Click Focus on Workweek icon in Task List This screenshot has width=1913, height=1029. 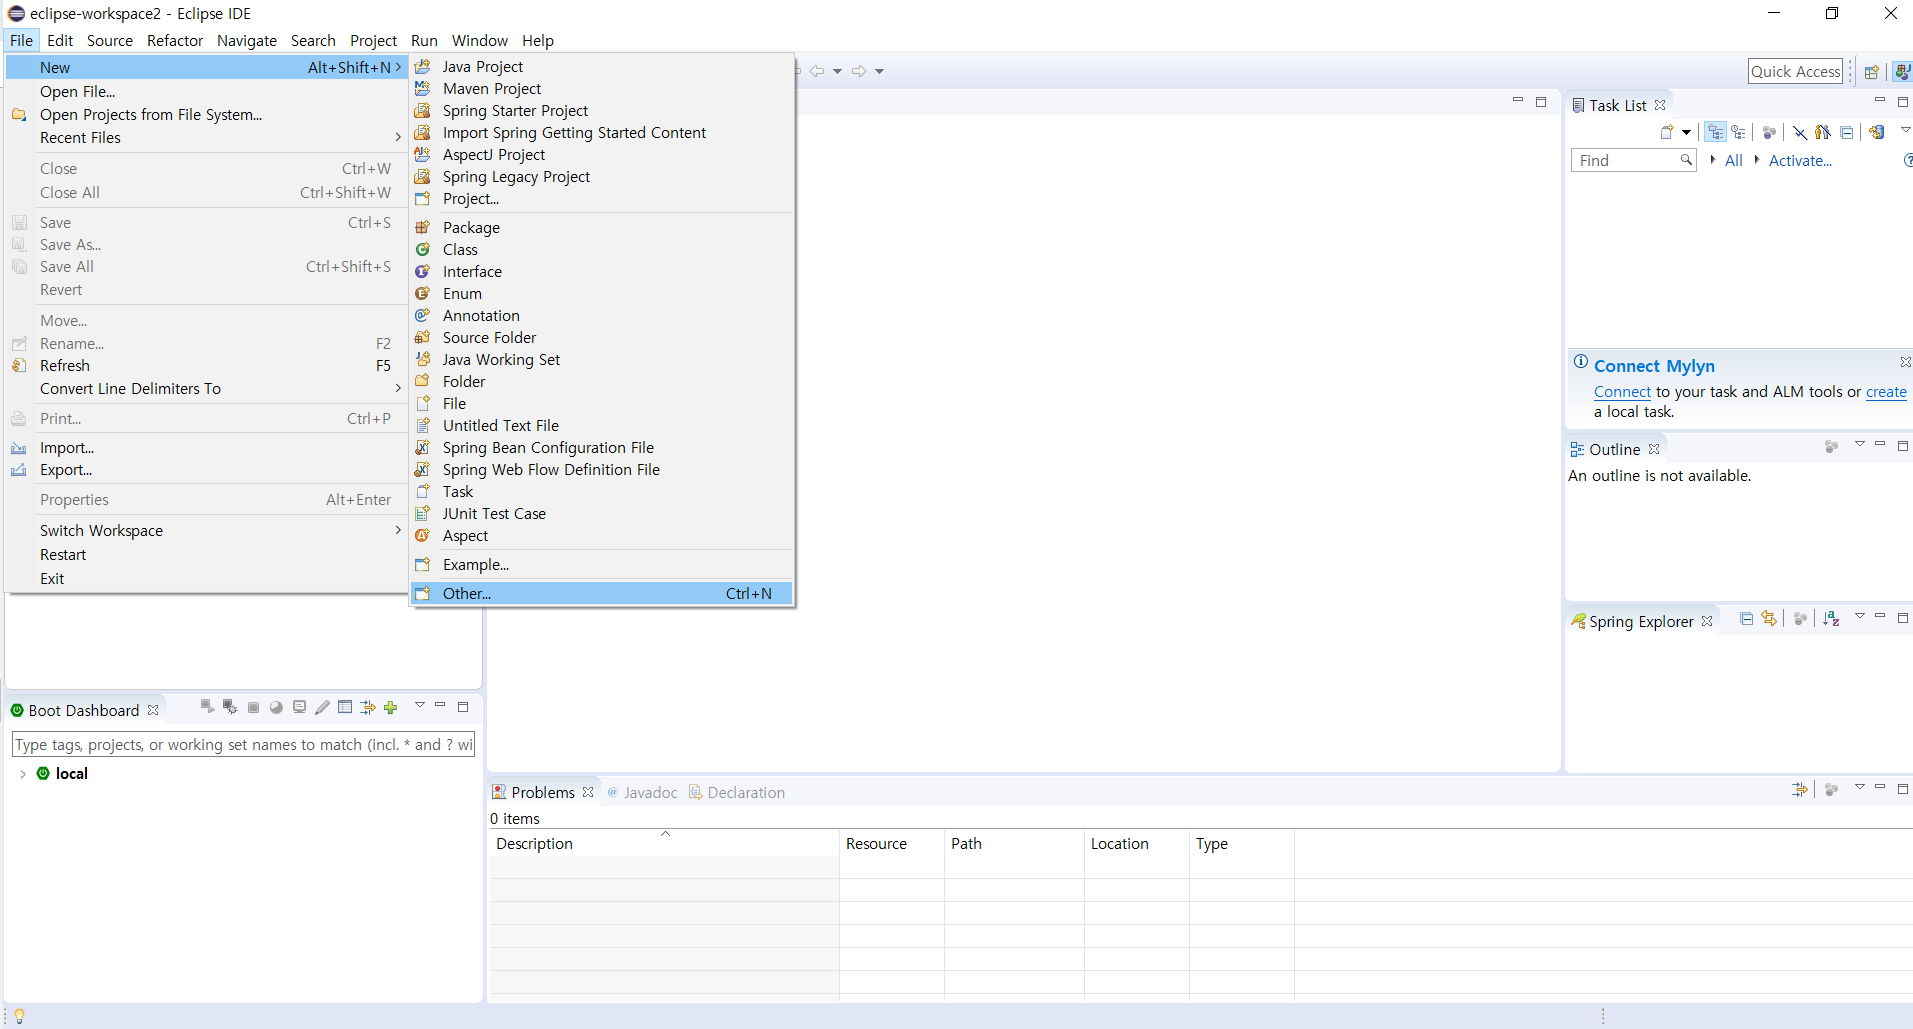(x=1769, y=132)
